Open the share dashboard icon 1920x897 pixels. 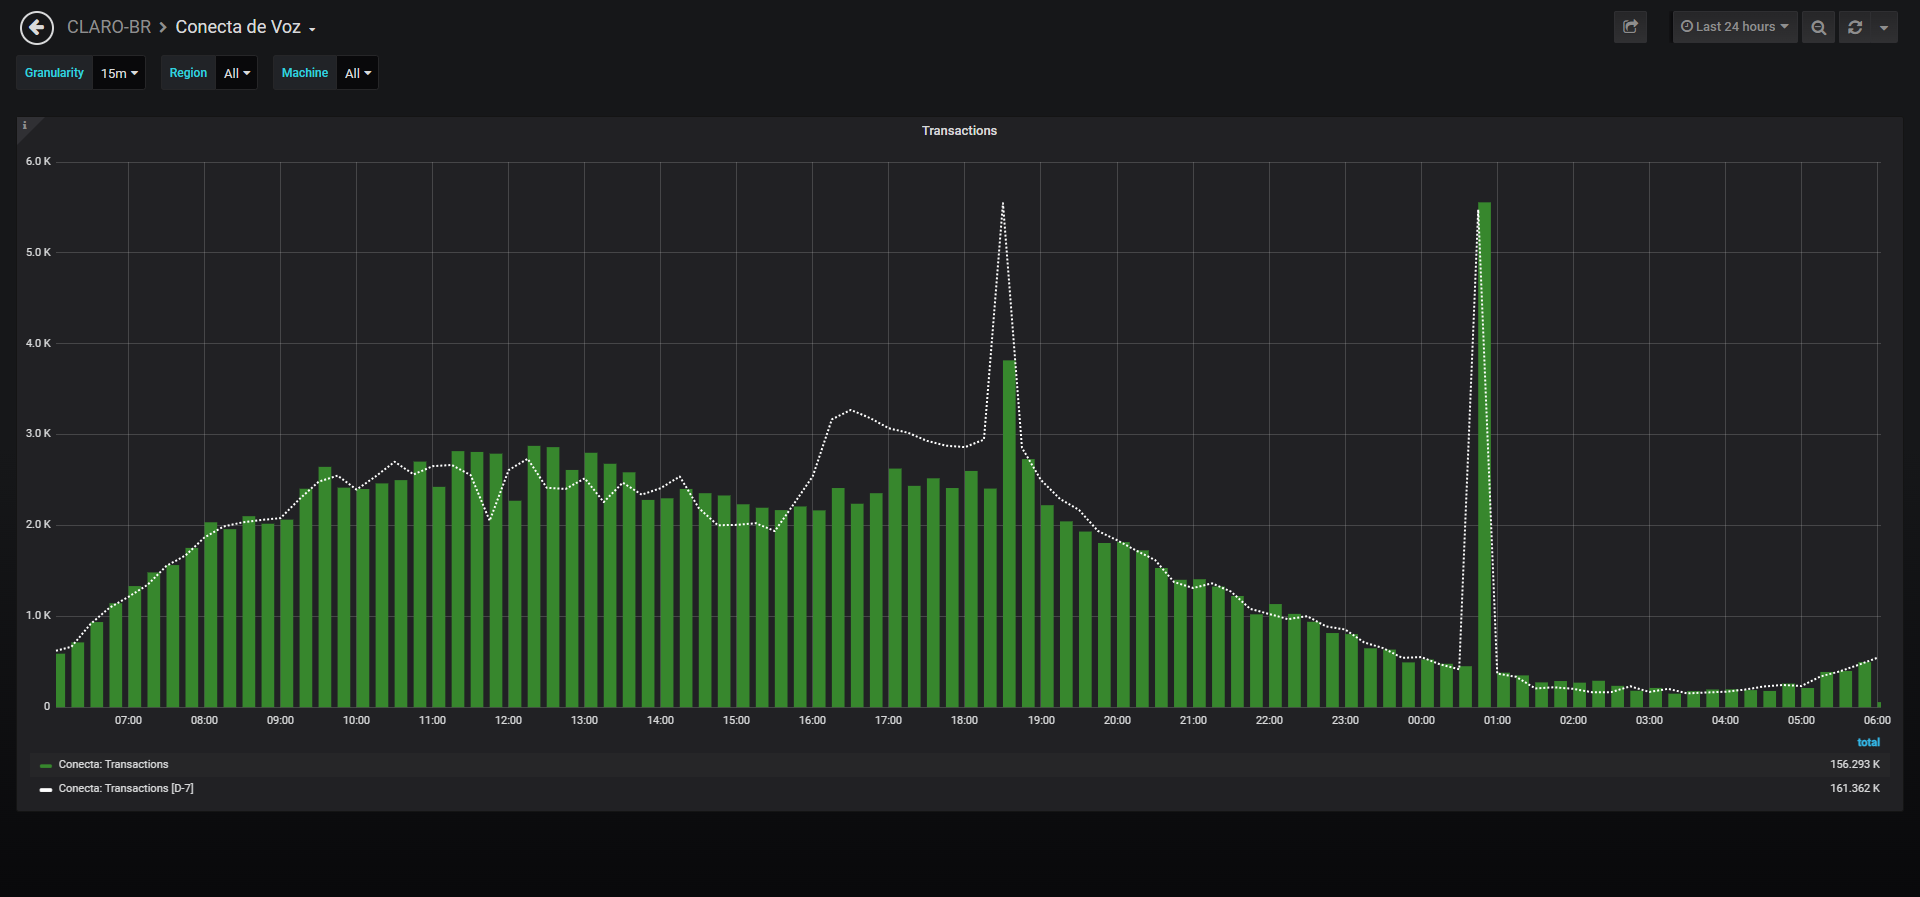[x=1630, y=27]
